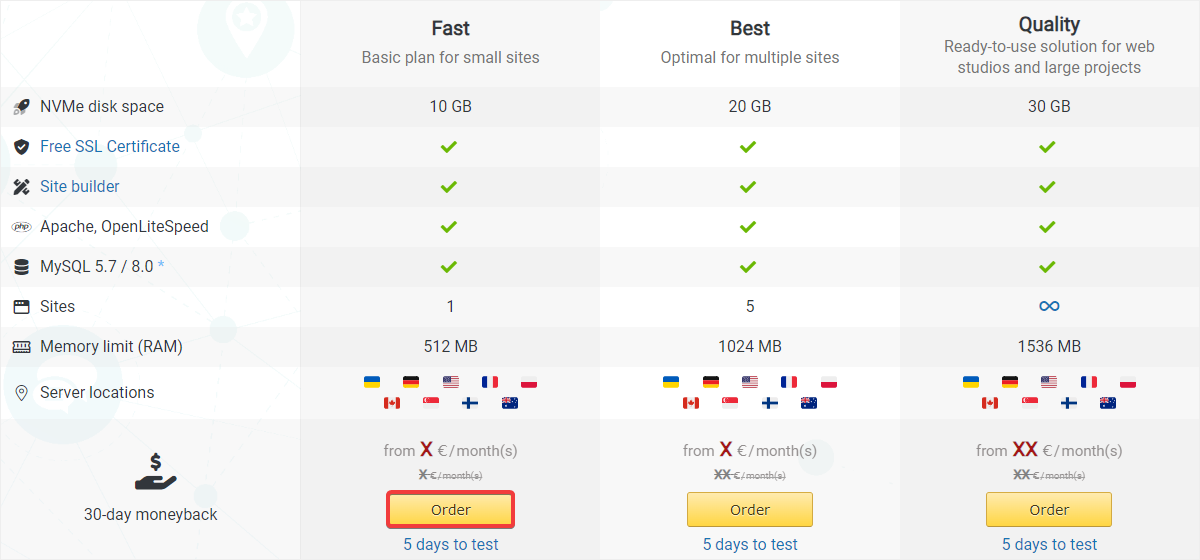Order the Best hosting plan
The height and width of the screenshot is (560, 1200).
tap(749, 510)
